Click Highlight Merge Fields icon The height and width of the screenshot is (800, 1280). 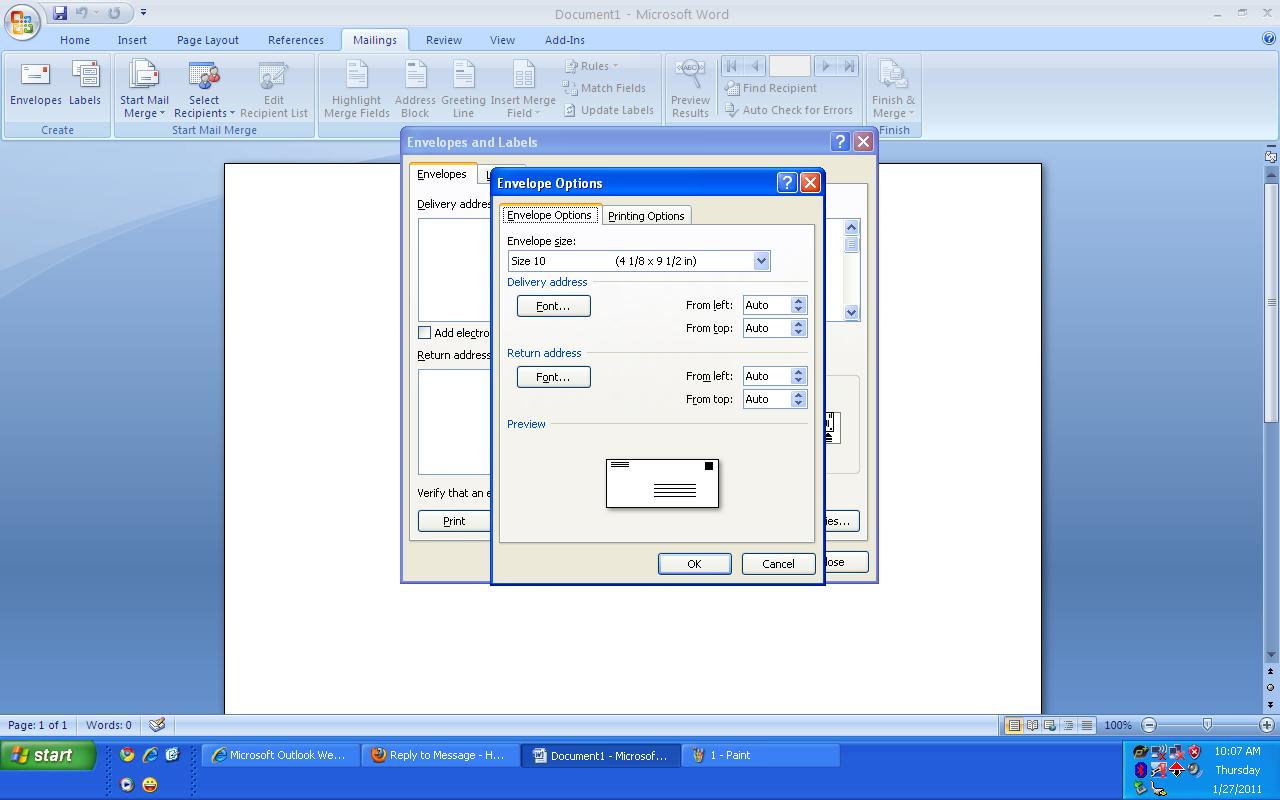pos(357,90)
